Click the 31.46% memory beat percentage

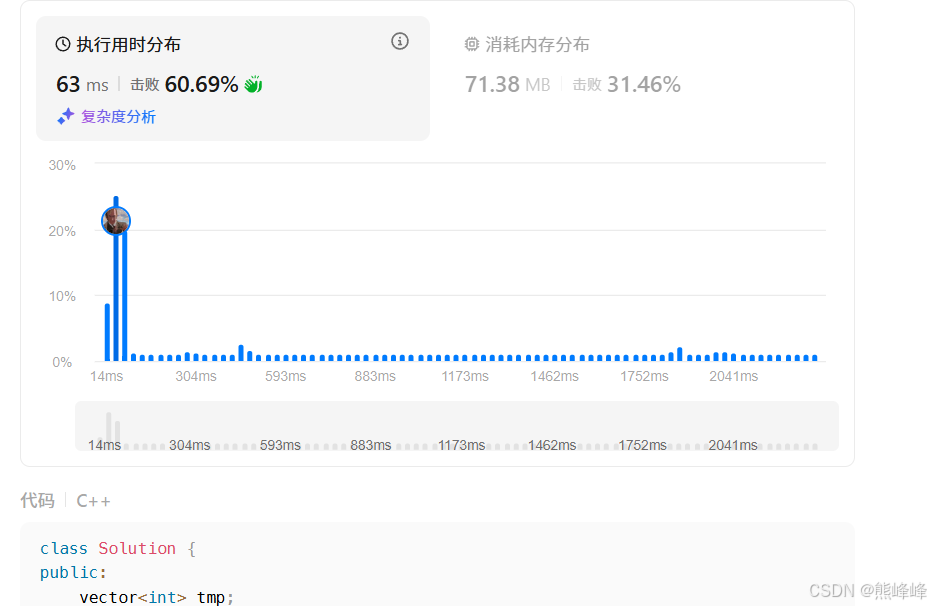coord(644,84)
